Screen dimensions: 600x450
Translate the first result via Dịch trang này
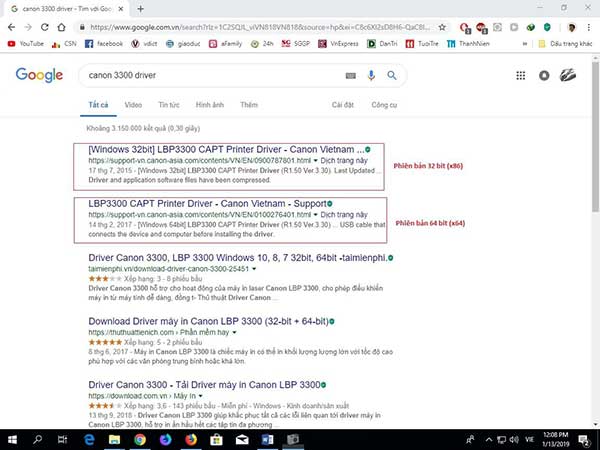click(344, 161)
